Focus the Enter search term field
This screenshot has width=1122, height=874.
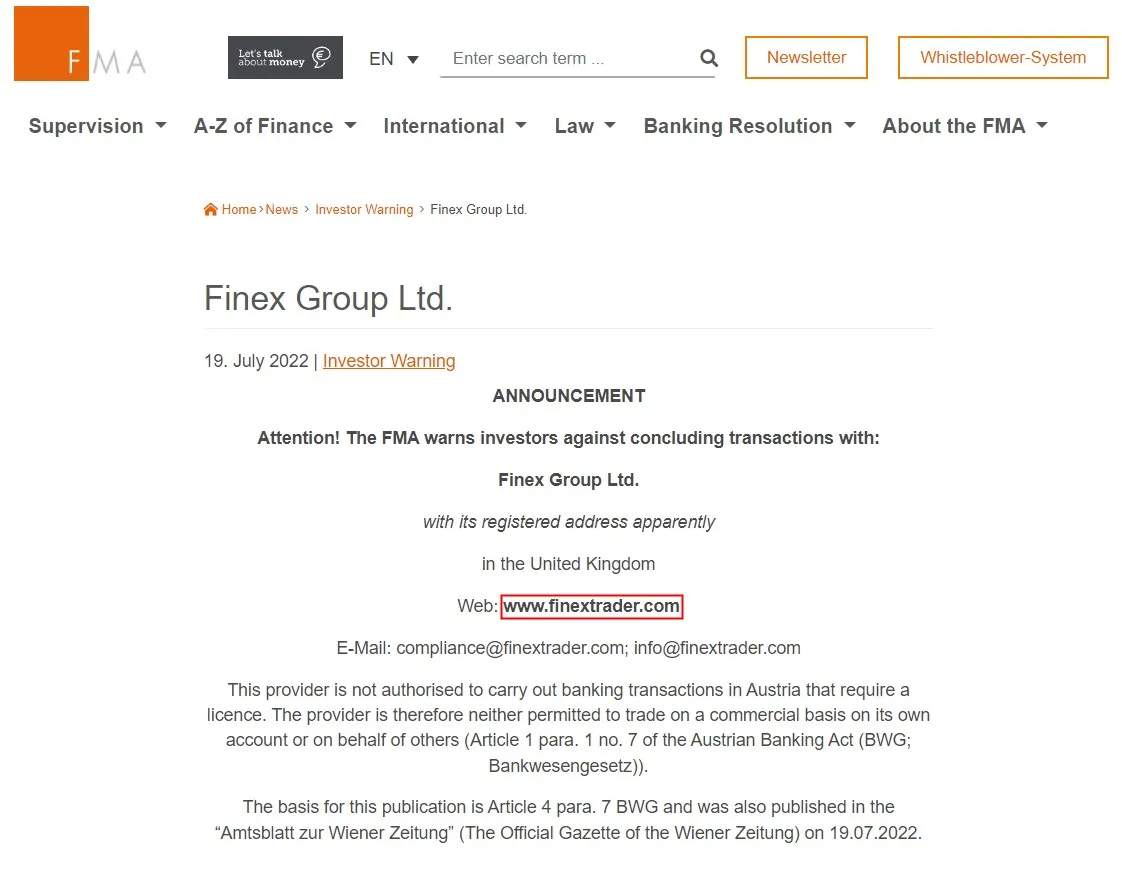569,59
